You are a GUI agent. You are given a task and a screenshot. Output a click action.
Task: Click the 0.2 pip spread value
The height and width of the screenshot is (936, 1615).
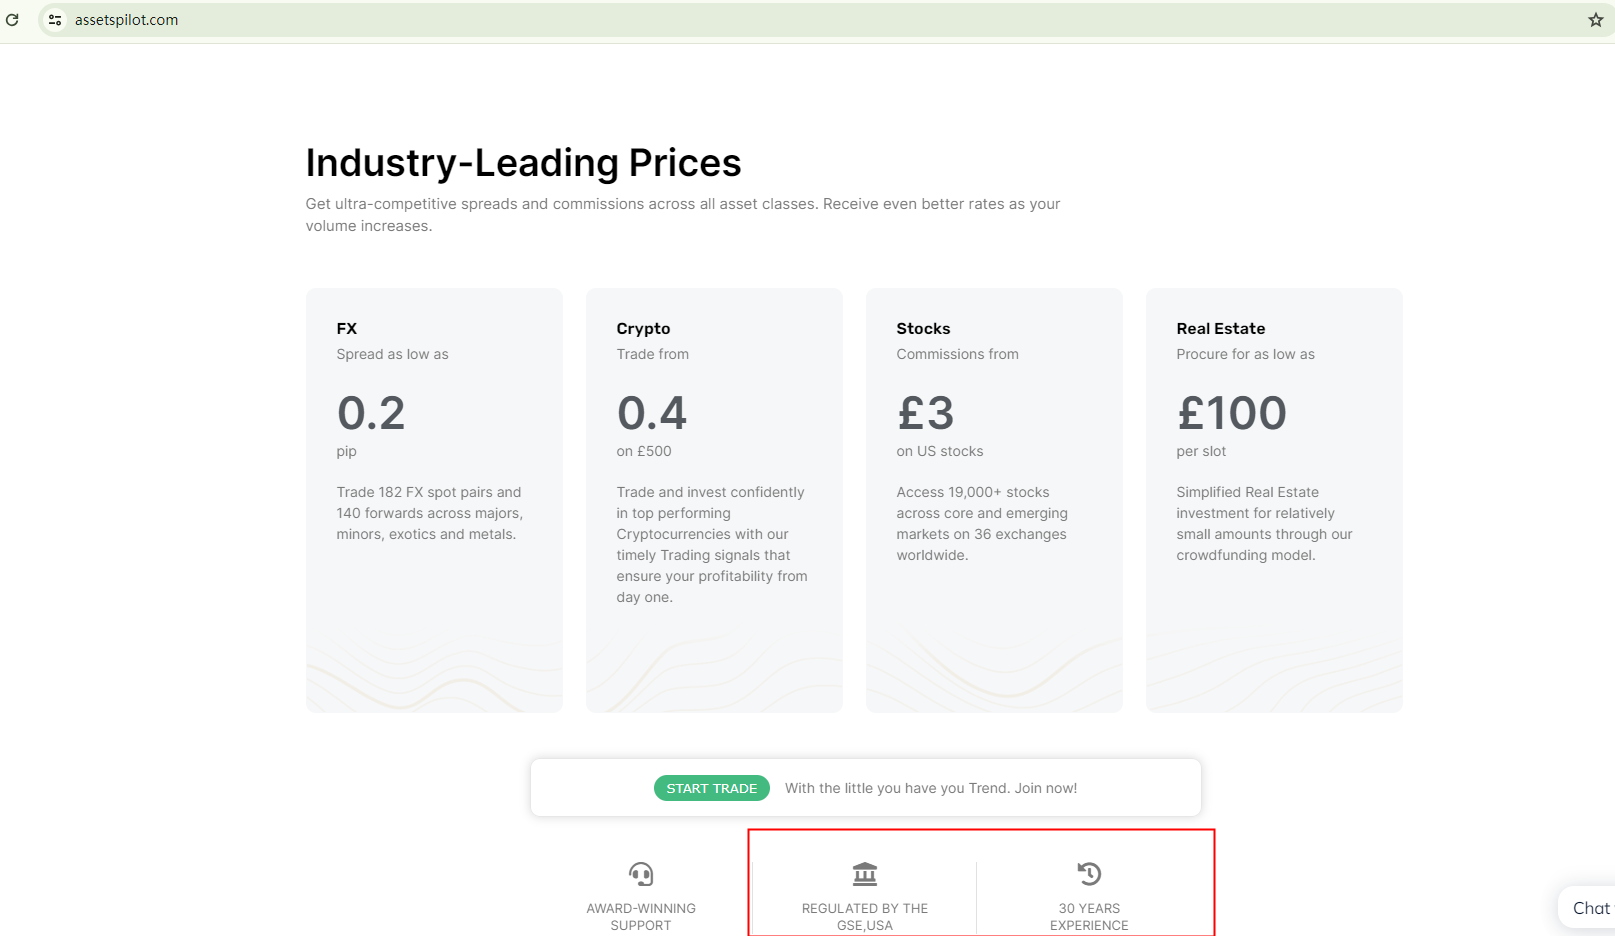tap(371, 414)
